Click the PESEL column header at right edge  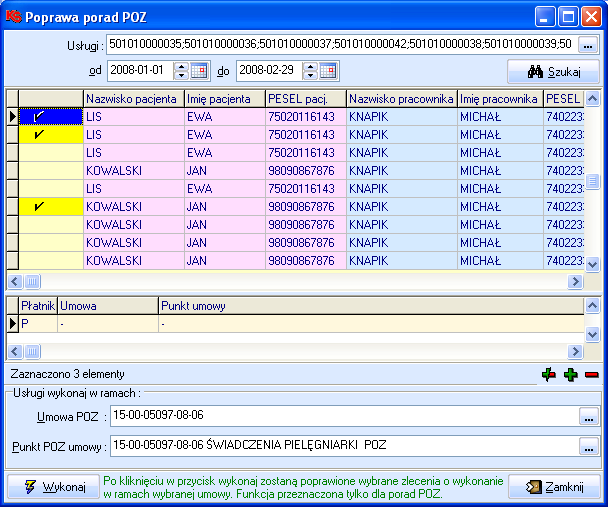point(563,99)
